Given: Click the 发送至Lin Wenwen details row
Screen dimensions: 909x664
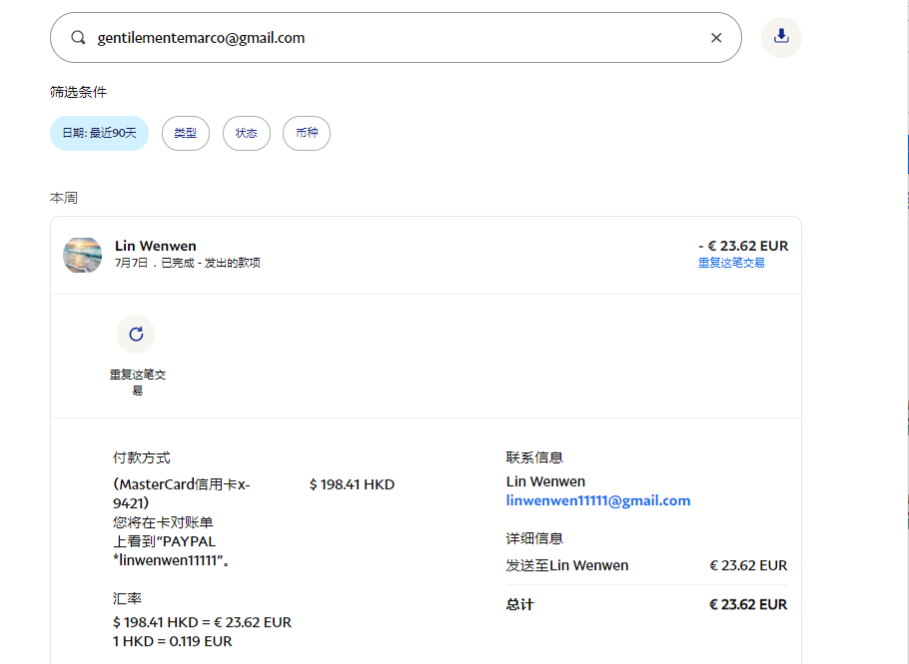Looking at the screenshot, I should click(567, 566).
